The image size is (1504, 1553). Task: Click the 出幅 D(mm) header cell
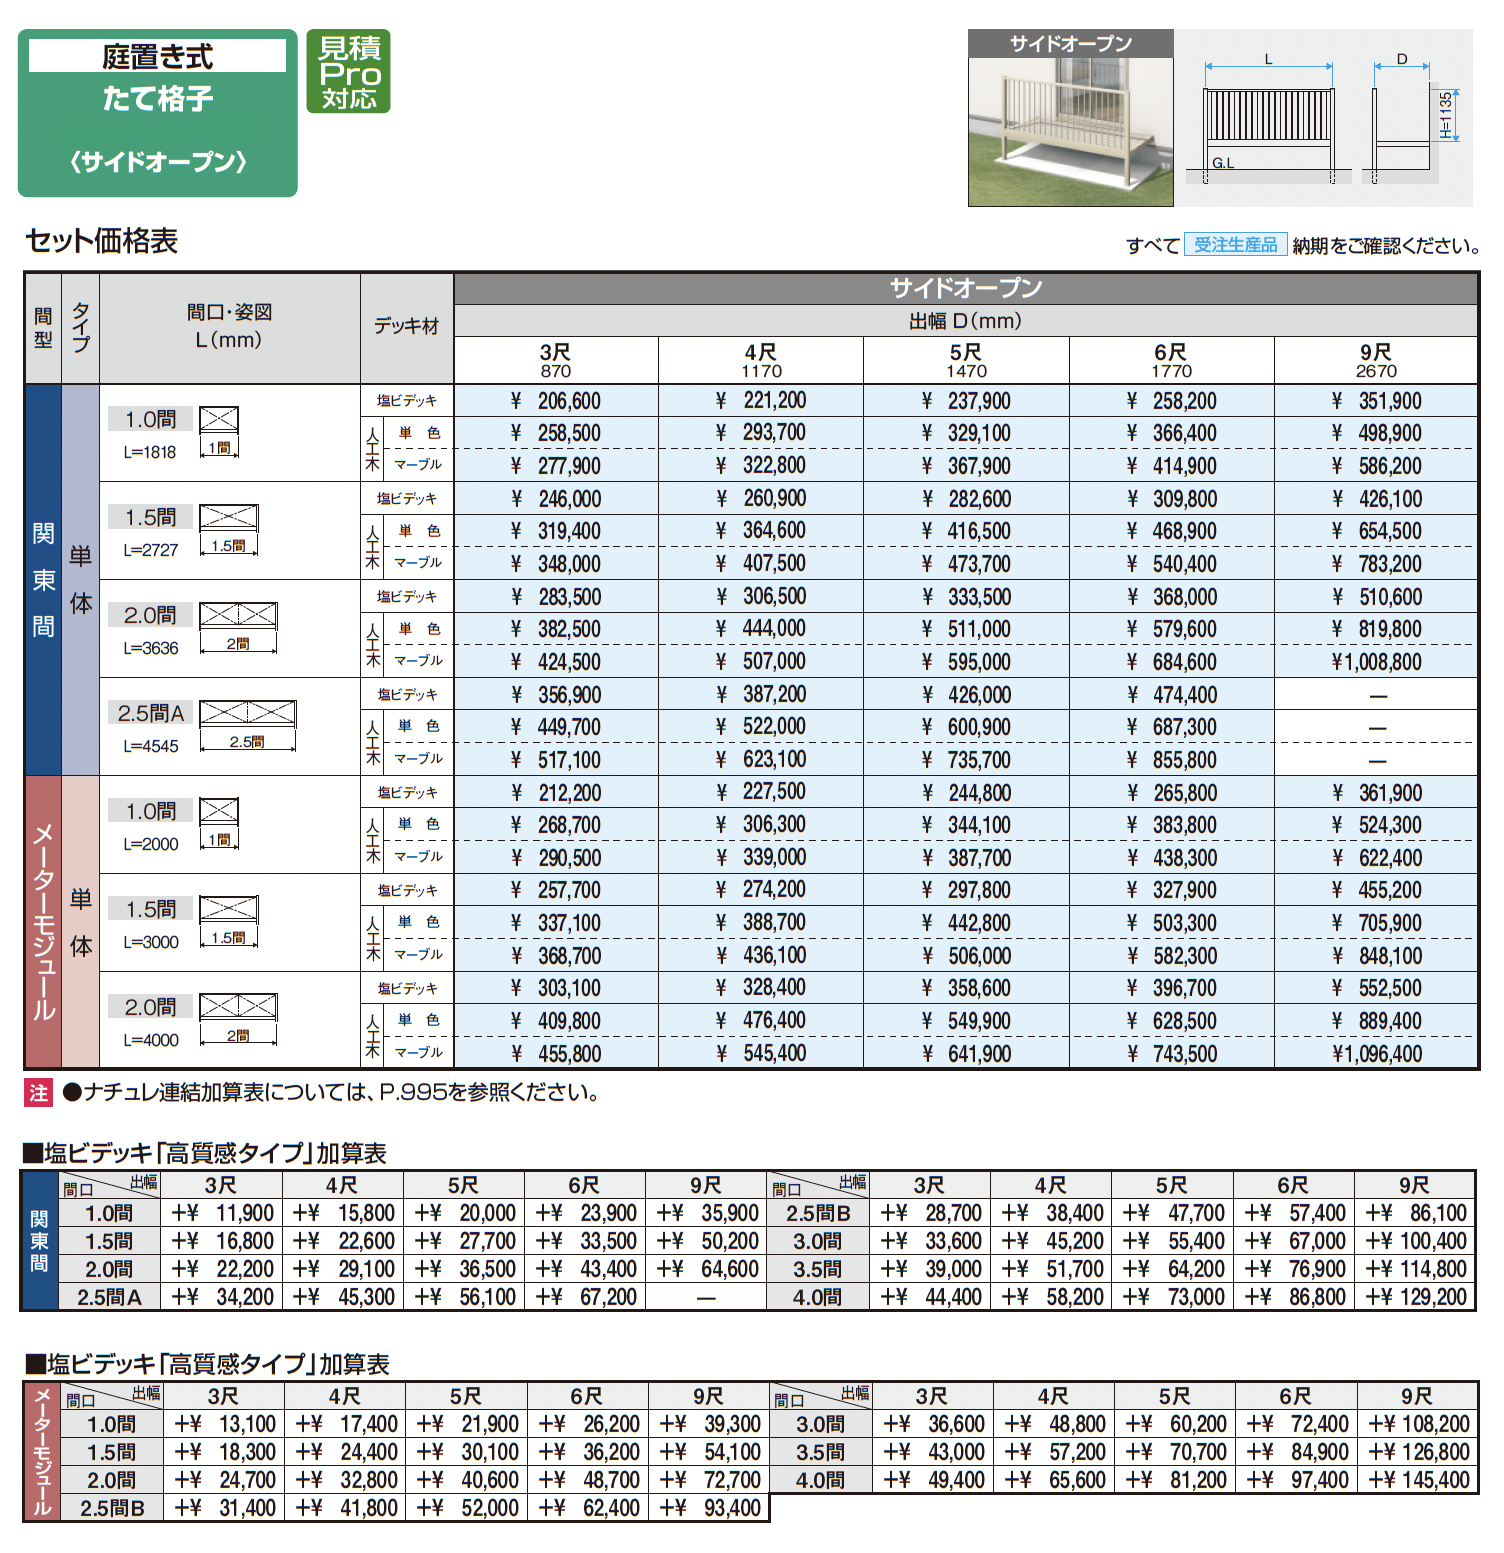pos(966,321)
